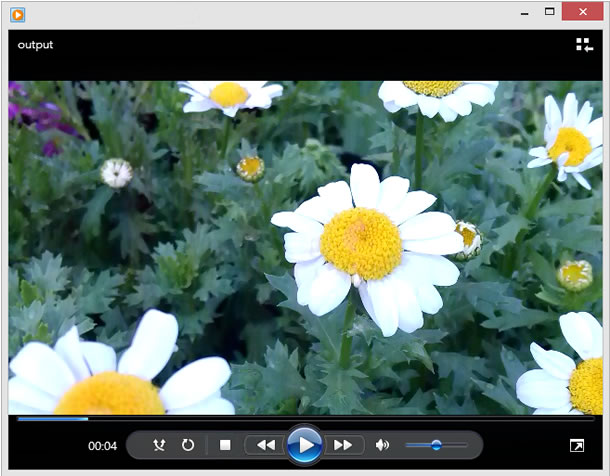Minimize the player window

click(x=525, y=12)
